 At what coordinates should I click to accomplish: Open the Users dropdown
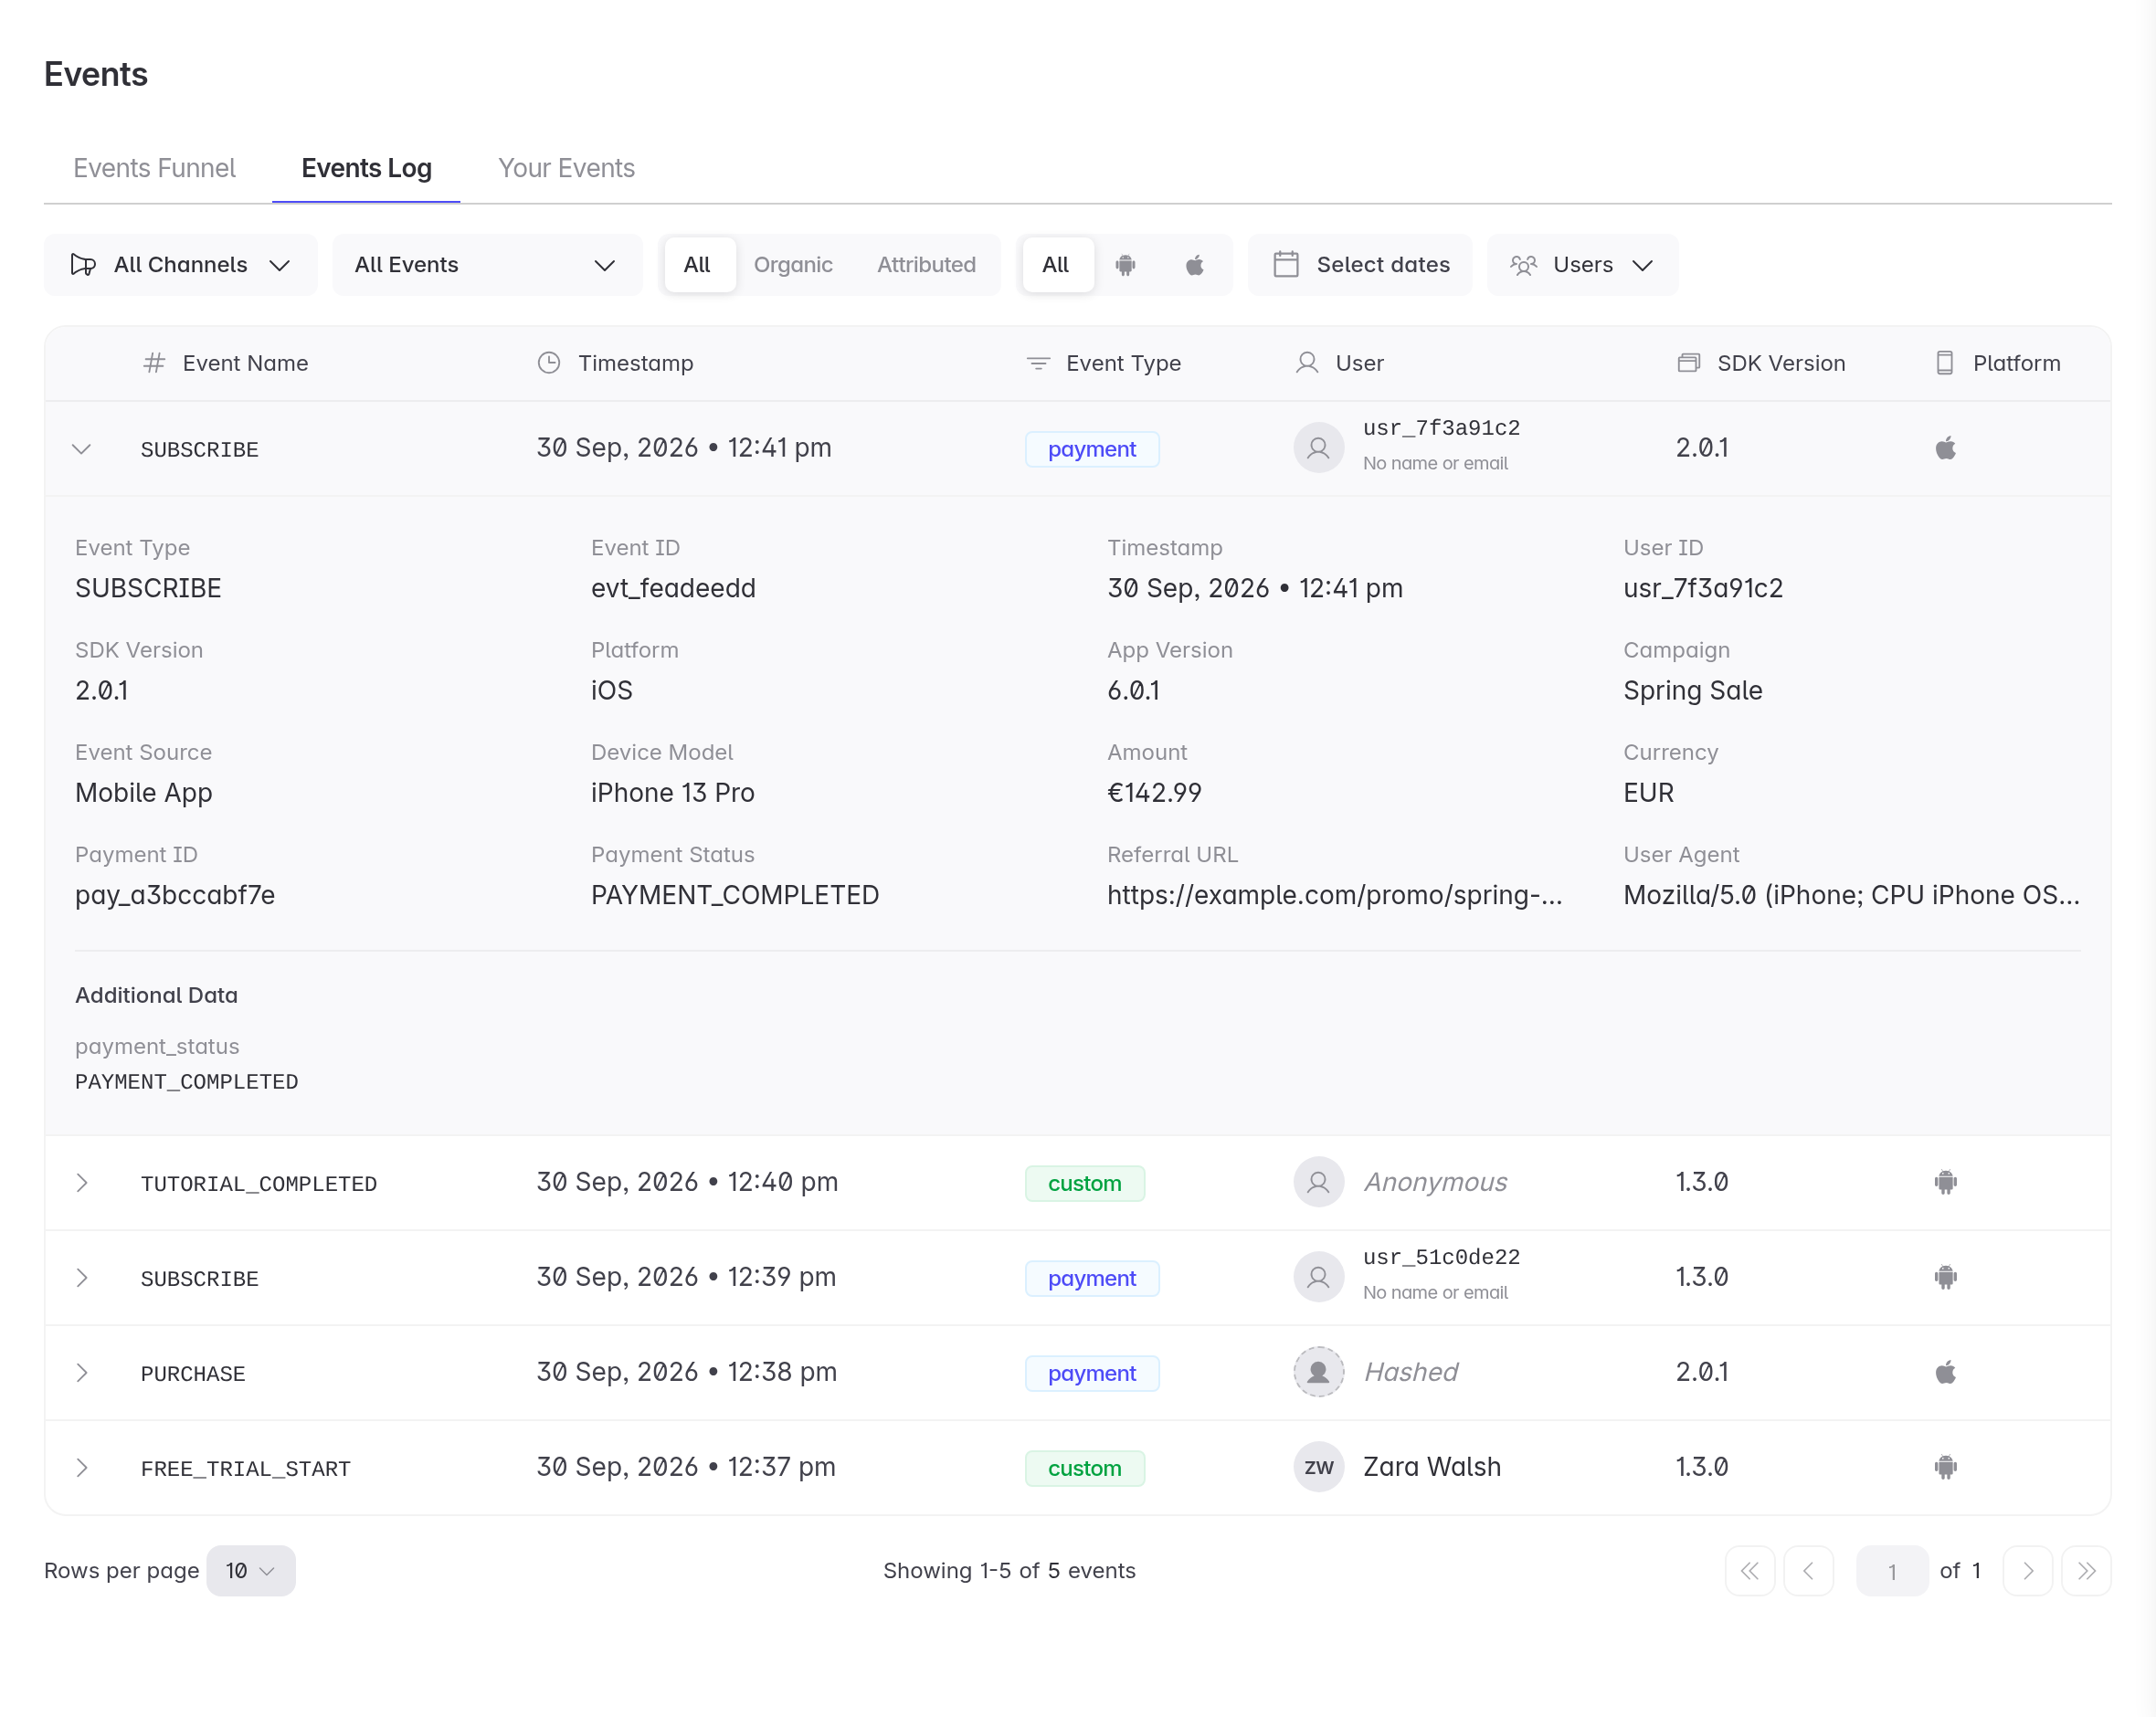tap(1582, 265)
